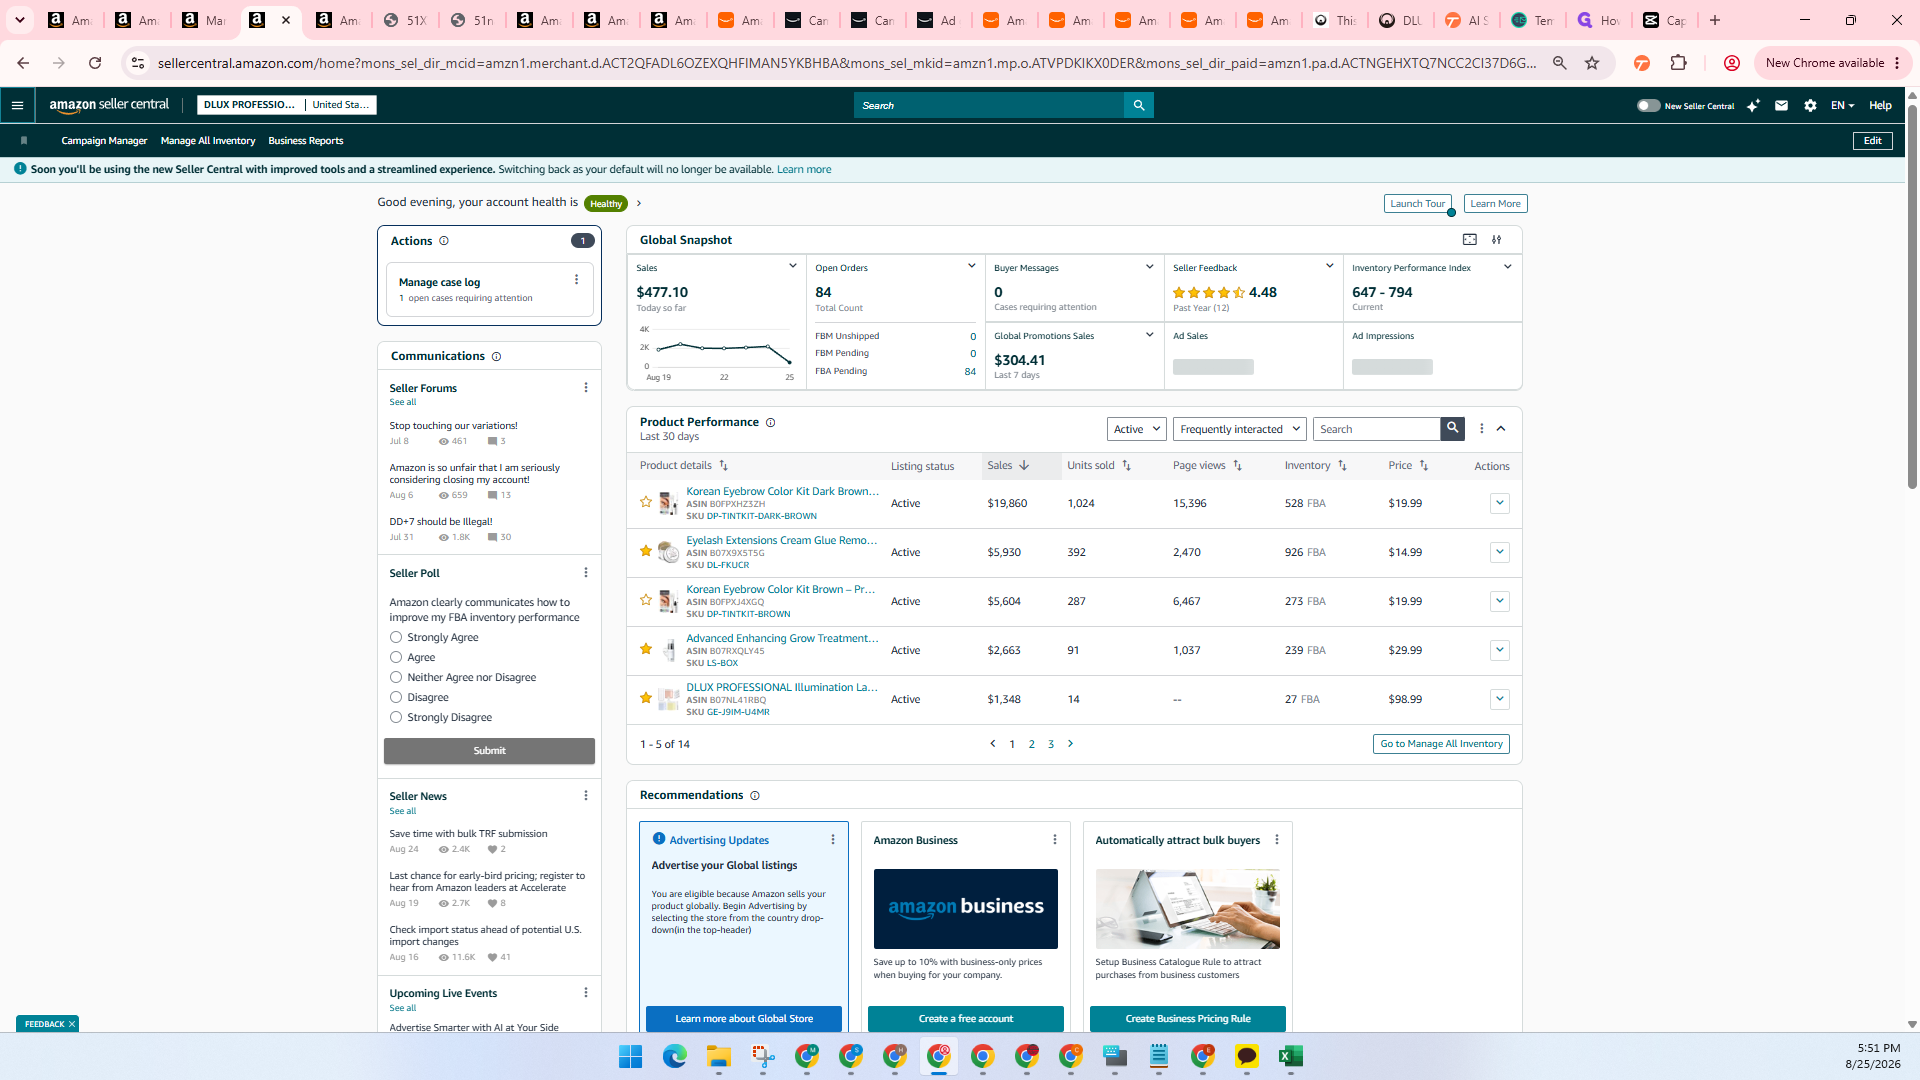Close the Feedback tab x icon
The width and height of the screenshot is (1920, 1080).
pyautogui.click(x=72, y=1024)
